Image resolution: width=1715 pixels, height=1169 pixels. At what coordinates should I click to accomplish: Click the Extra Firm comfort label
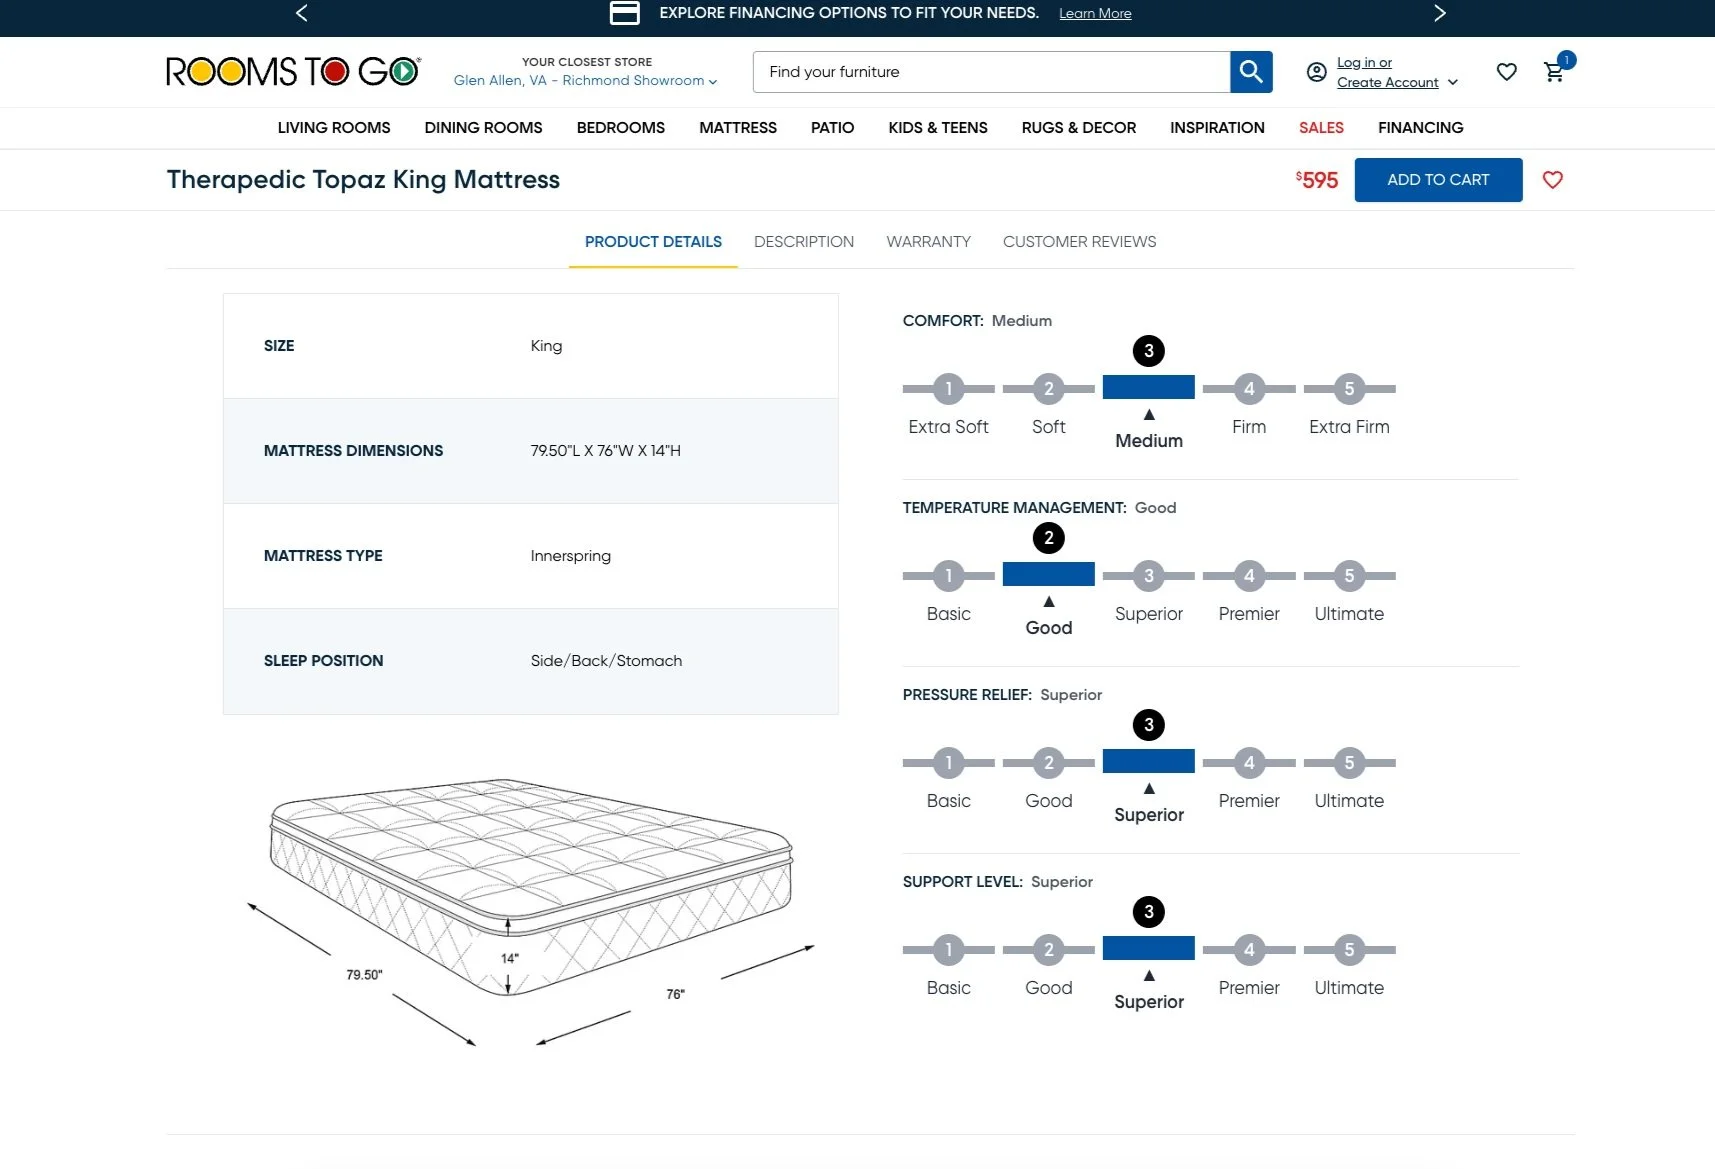pyautogui.click(x=1349, y=427)
